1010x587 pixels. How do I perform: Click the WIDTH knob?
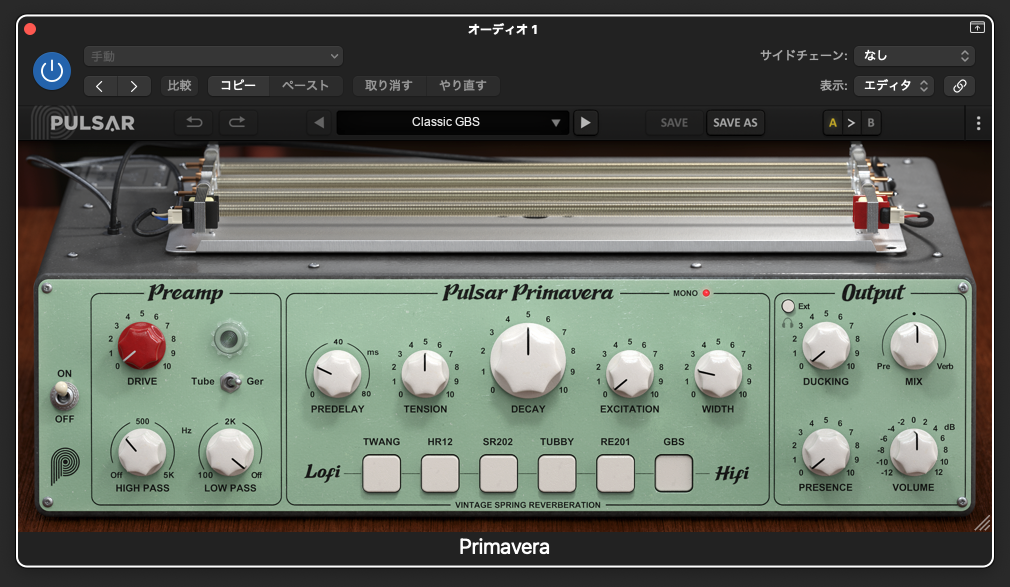point(718,374)
